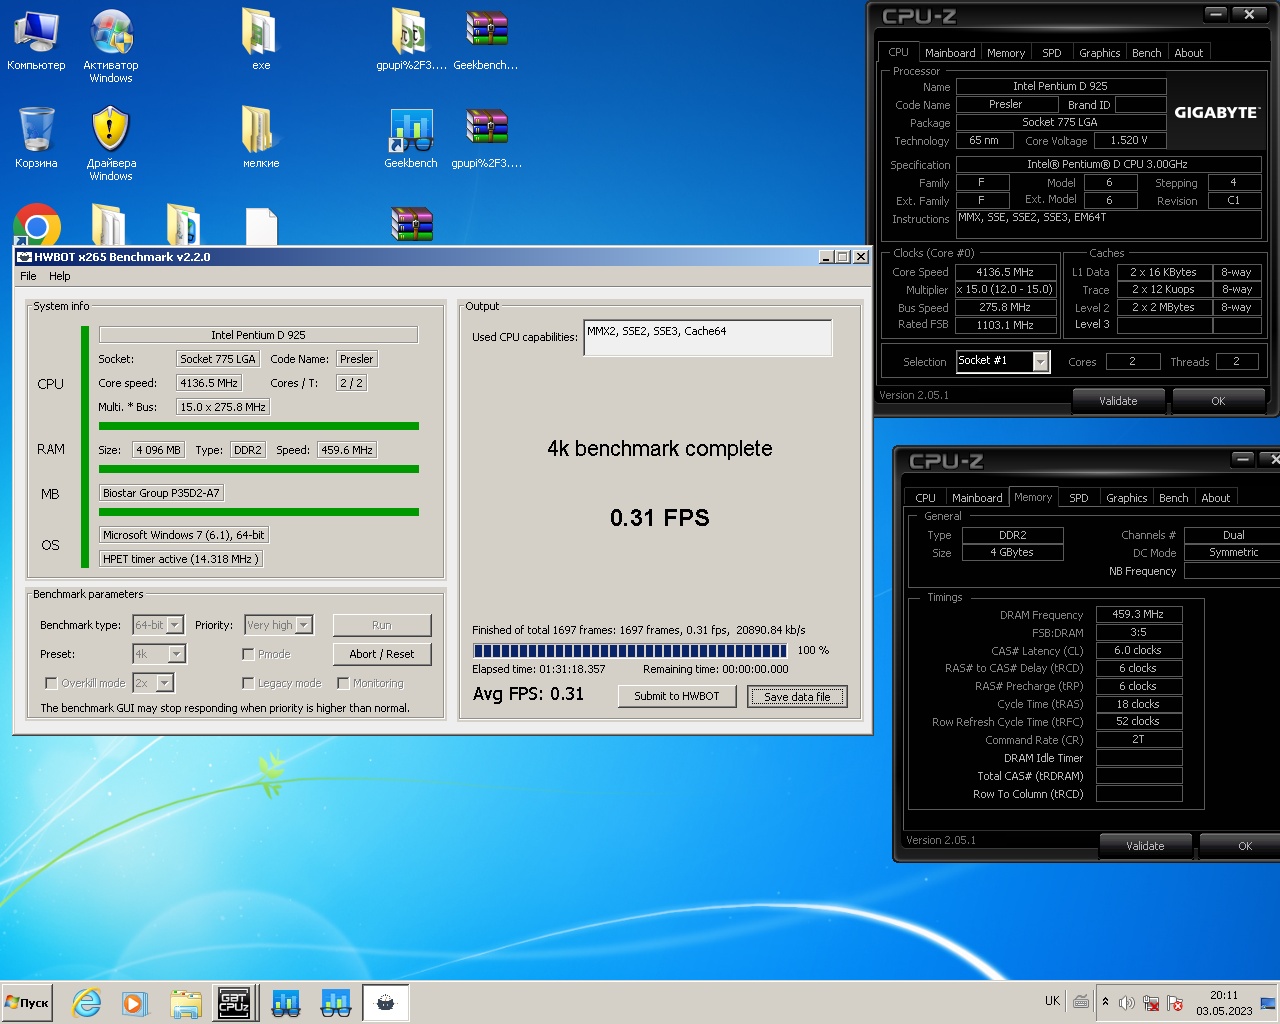The image size is (1280, 1024).
Task: Open the Bench tab in upper CPU-Z
Action: (x=1147, y=53)
